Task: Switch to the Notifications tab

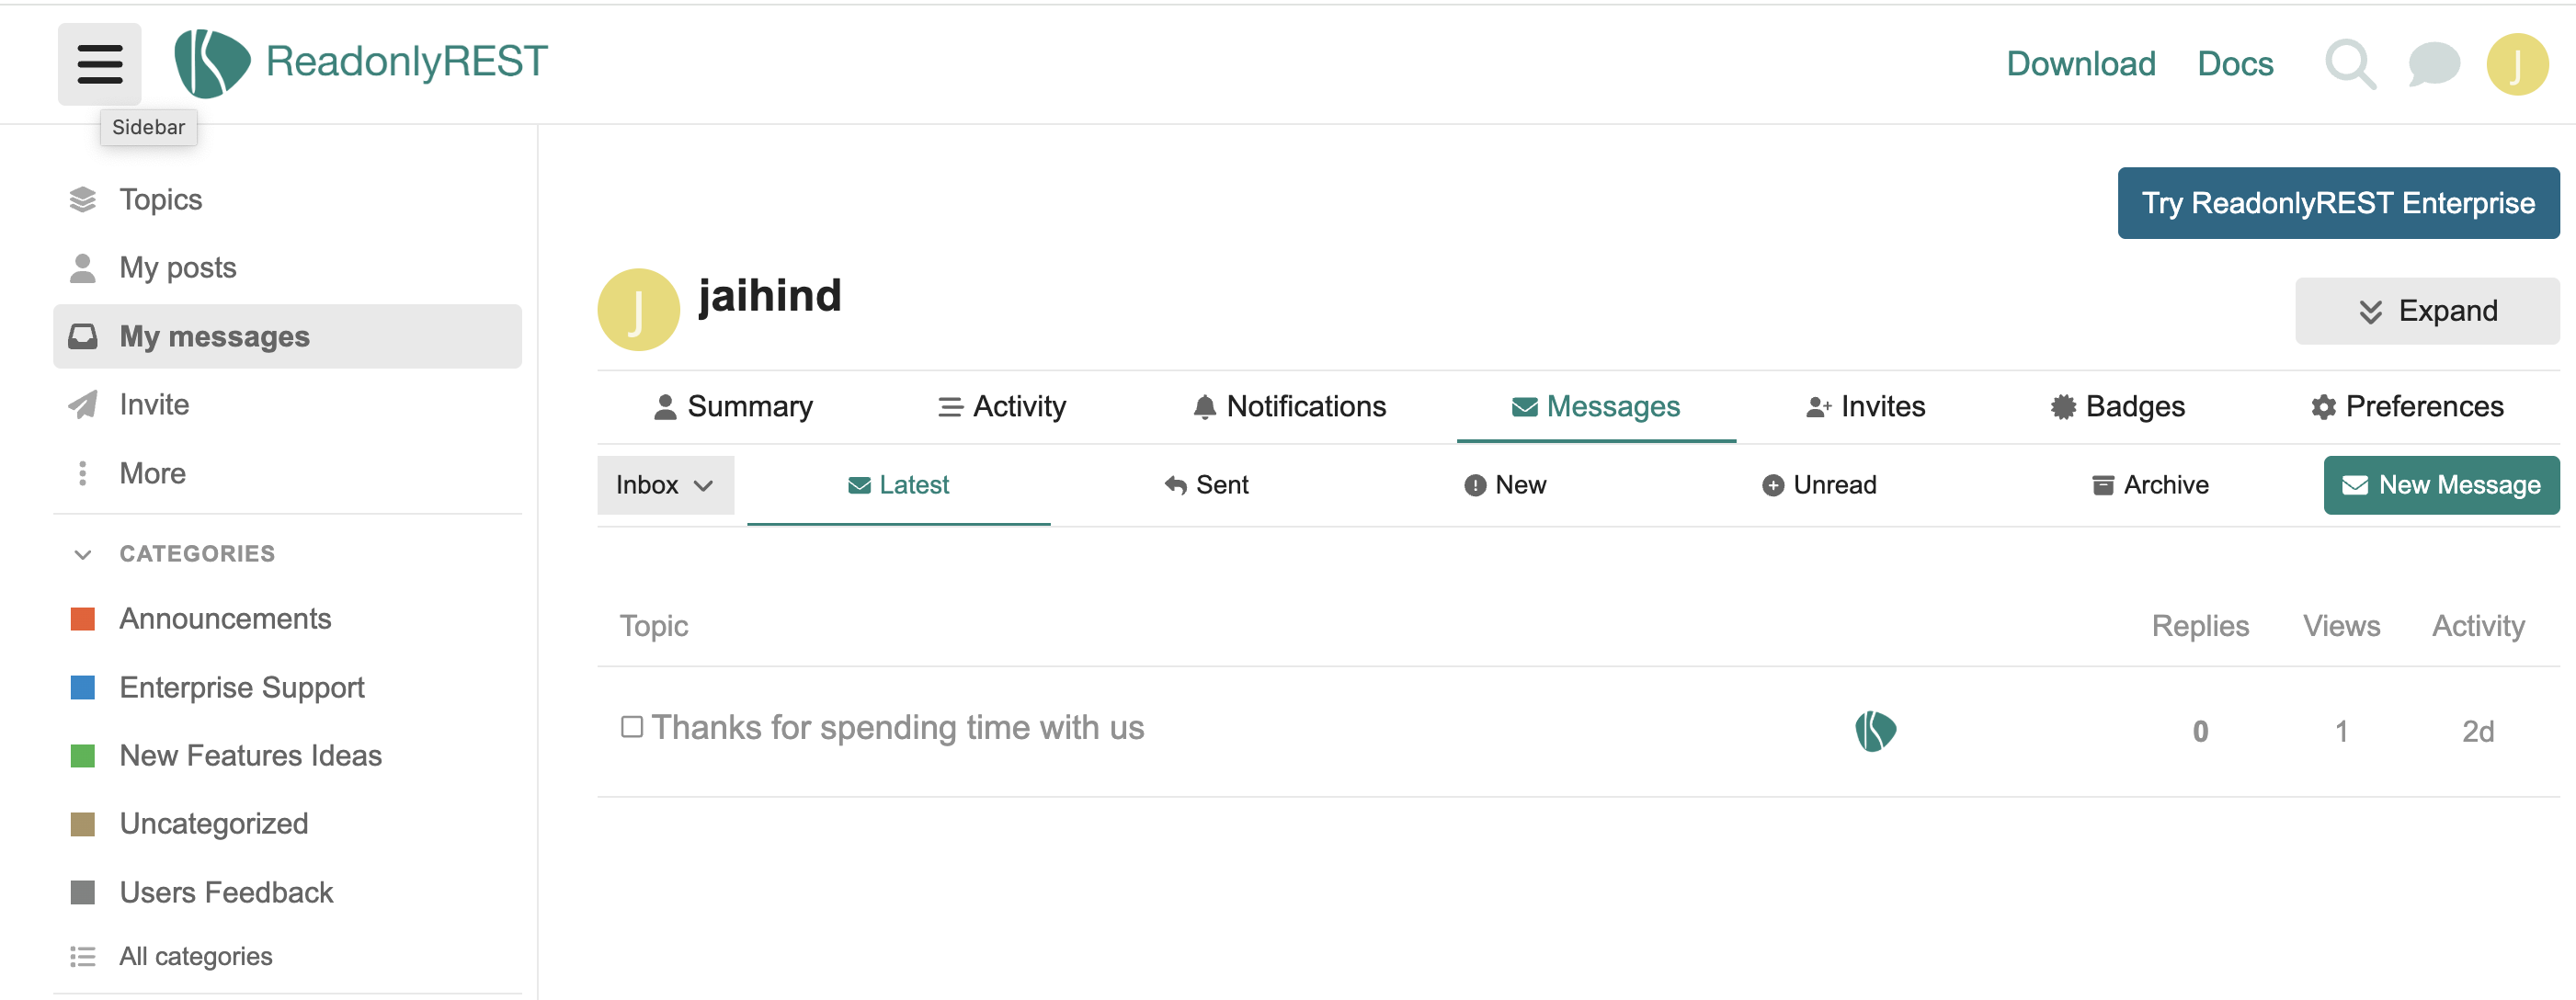Action: 1289,407
